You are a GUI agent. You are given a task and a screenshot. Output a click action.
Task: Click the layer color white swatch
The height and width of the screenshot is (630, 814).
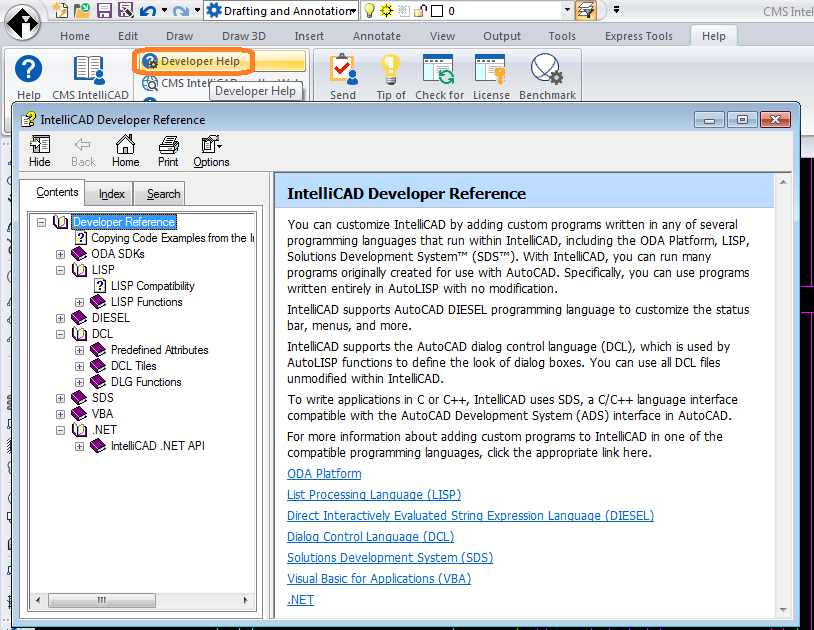437,11
